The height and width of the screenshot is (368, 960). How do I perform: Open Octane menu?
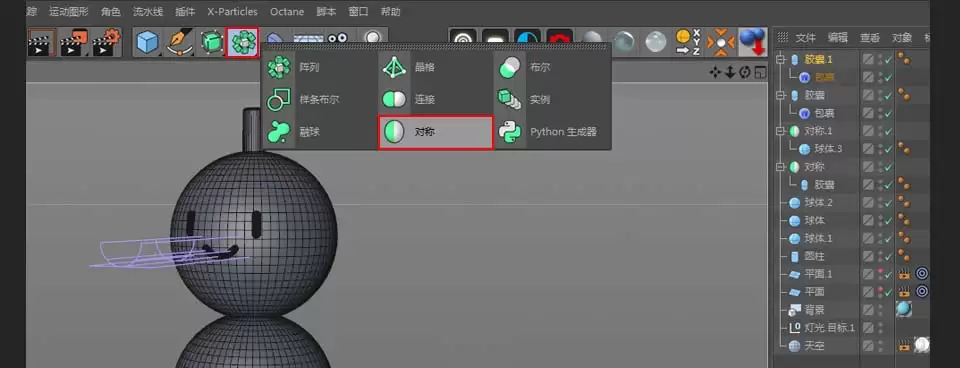tap(287, 12)
